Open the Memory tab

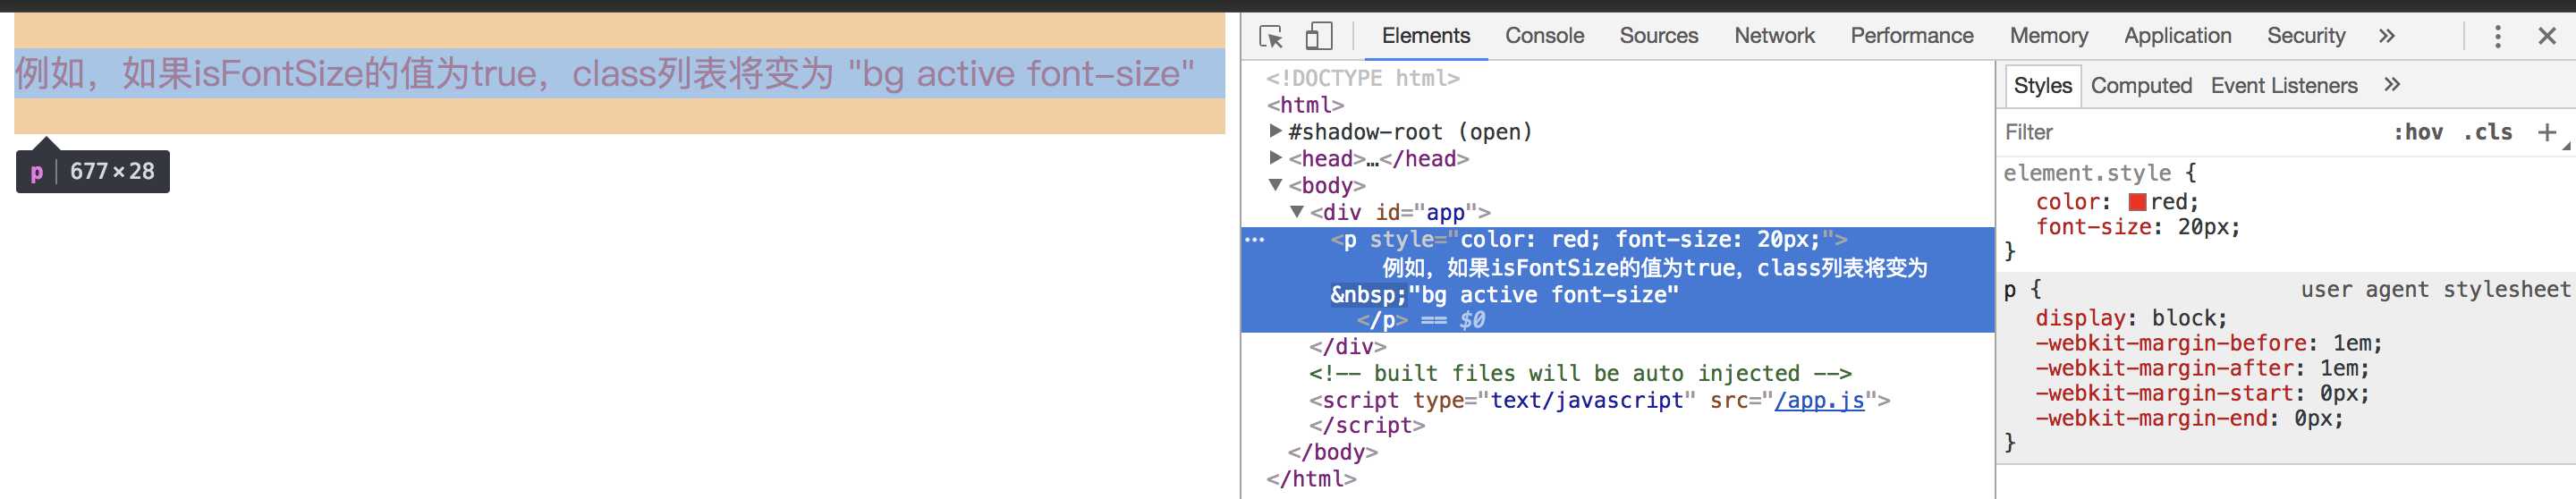[2048, 36]
